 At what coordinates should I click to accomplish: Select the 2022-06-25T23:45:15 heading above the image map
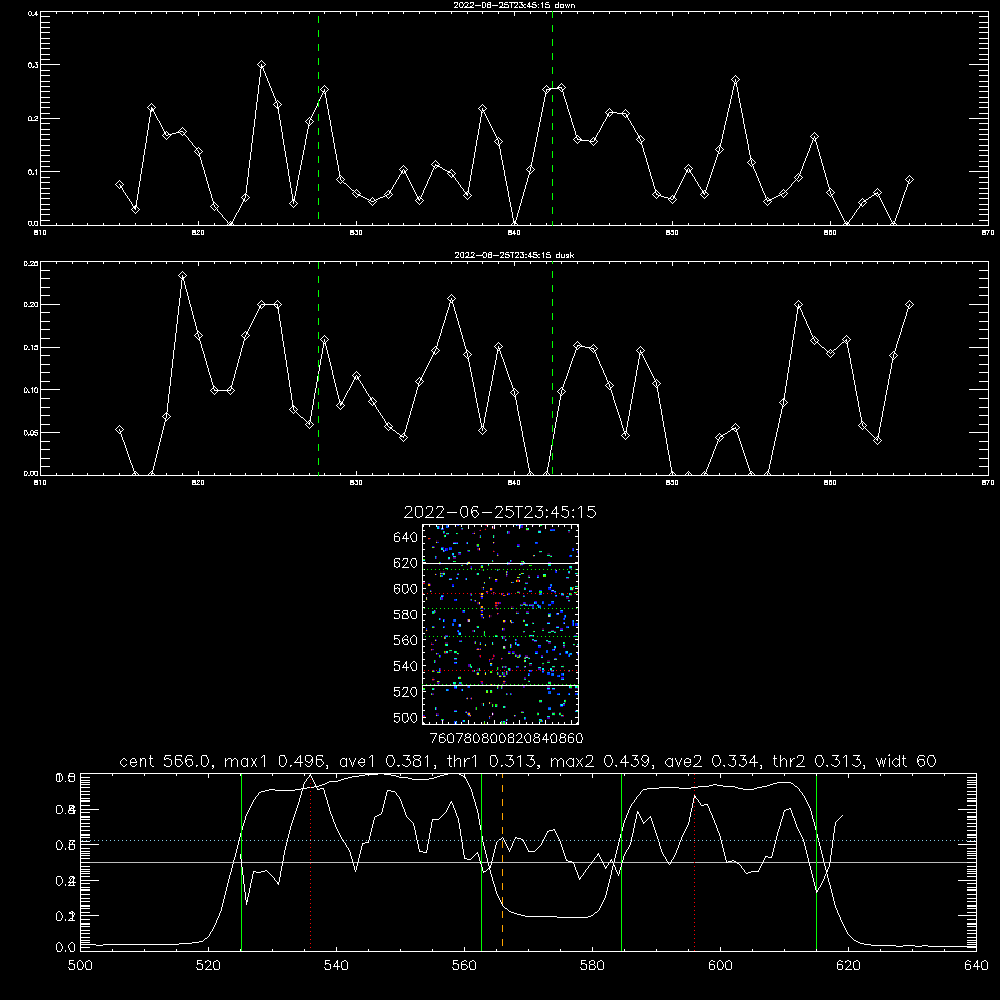click(x=500, y=512)
